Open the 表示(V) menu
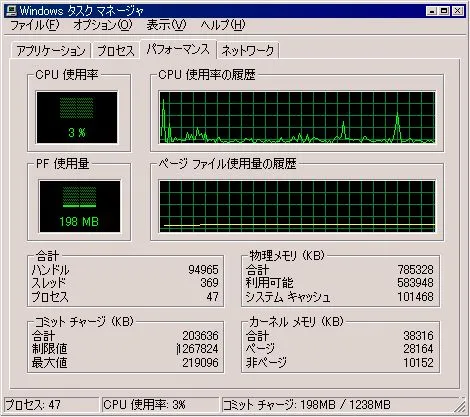The image size is (470, 417). [166, 25]
